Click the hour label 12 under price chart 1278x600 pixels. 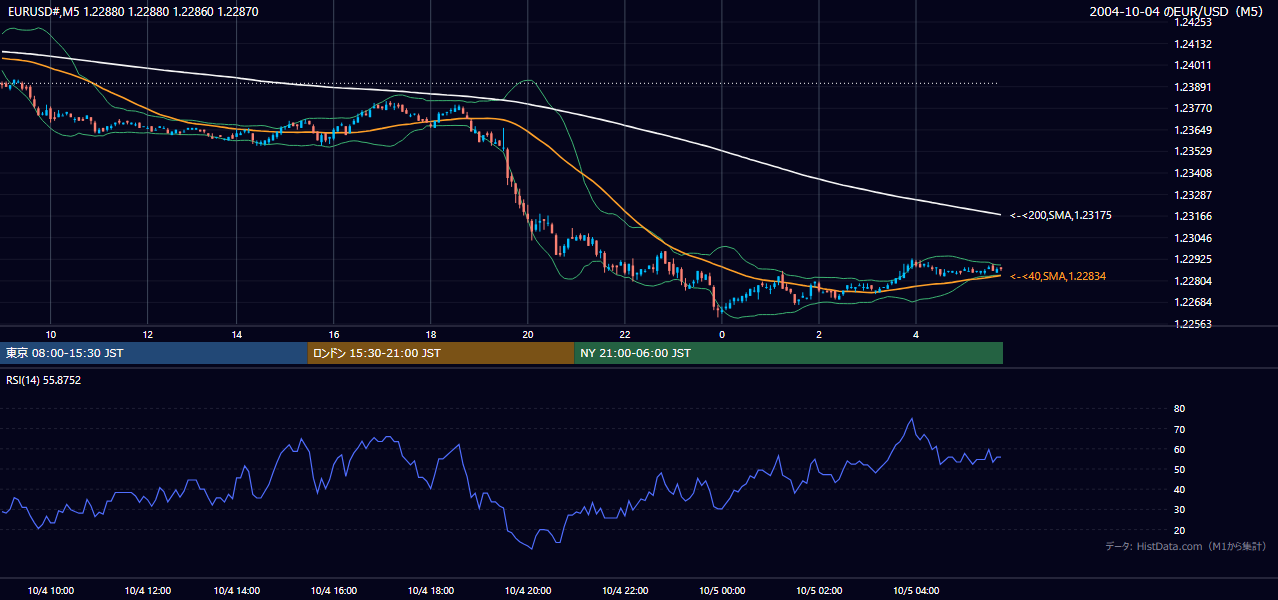[x=147, y=334]
